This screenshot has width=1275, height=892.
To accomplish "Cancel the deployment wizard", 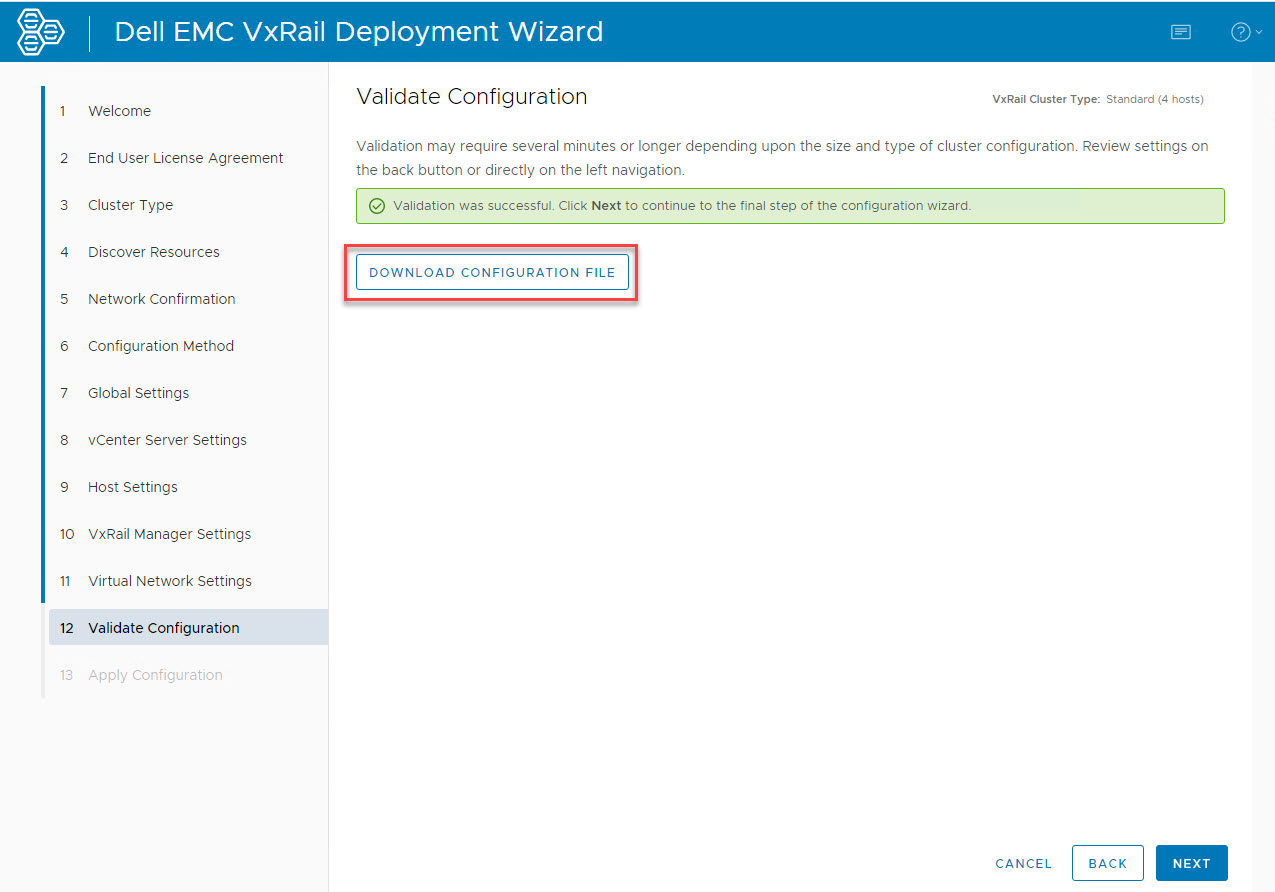I will tap(1023, 863).
